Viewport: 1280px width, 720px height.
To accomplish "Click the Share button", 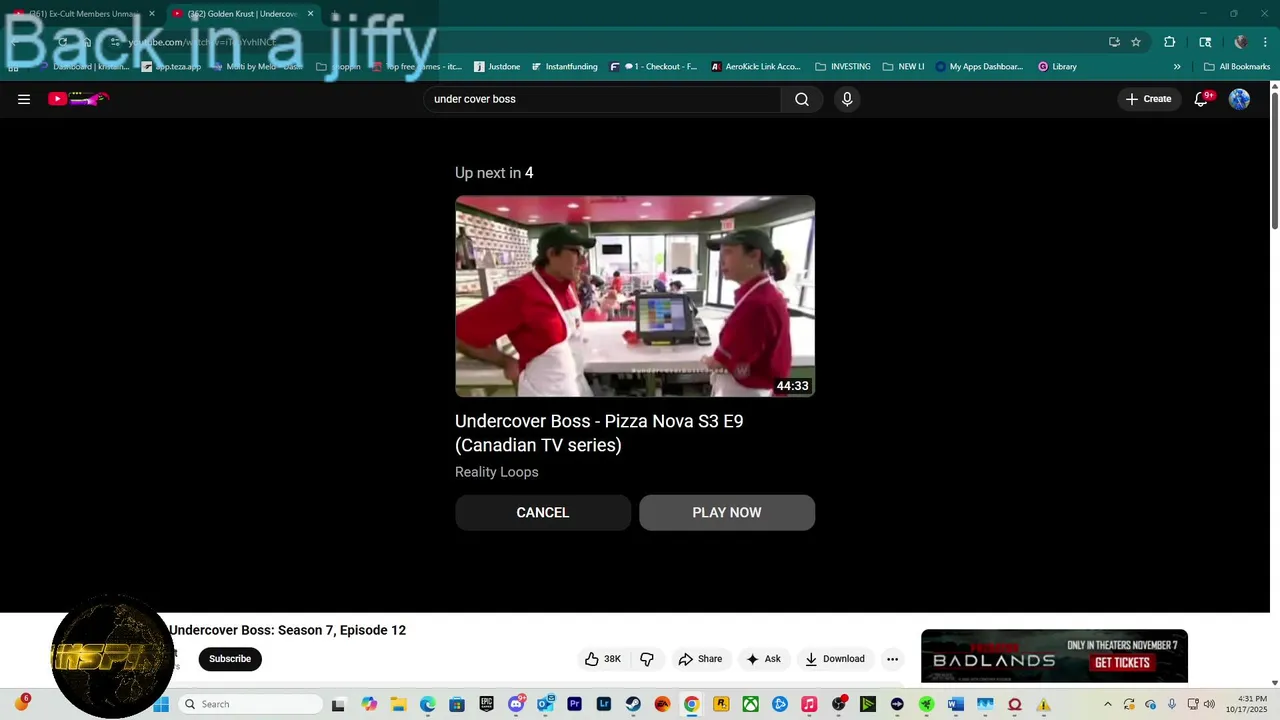I will point(700,659).
